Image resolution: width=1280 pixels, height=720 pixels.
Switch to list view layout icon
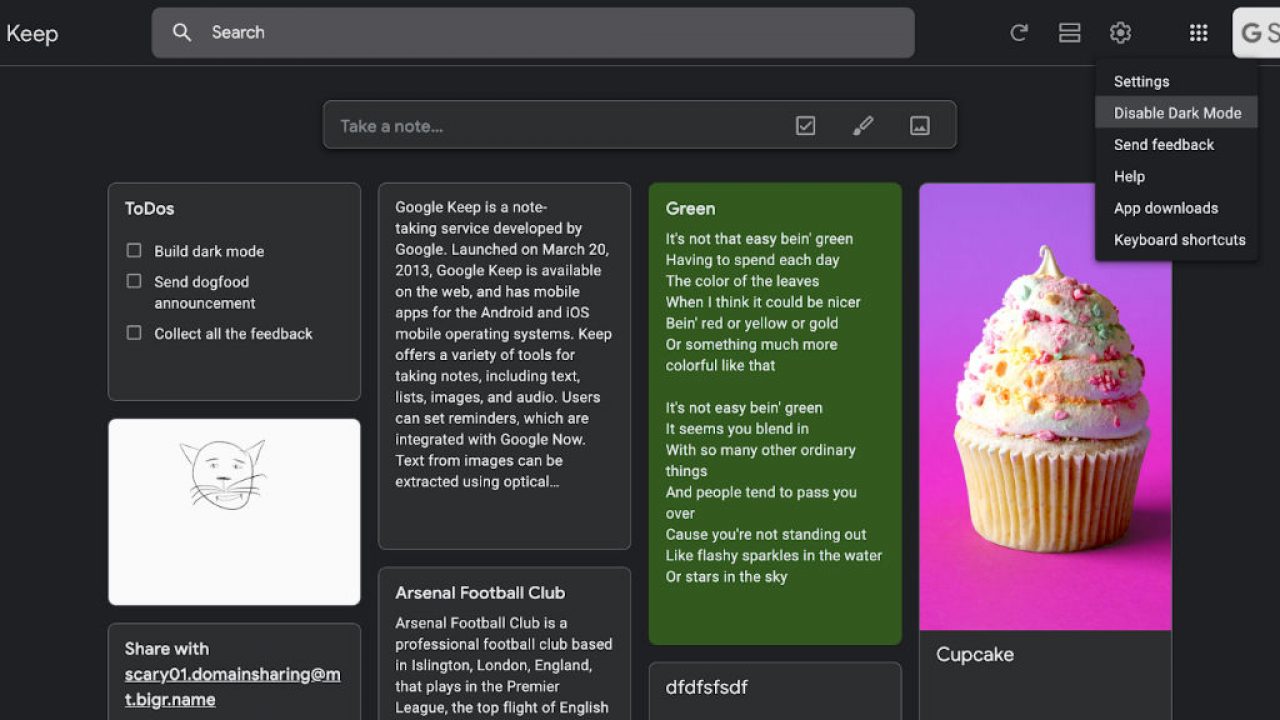coord(1069,33)
